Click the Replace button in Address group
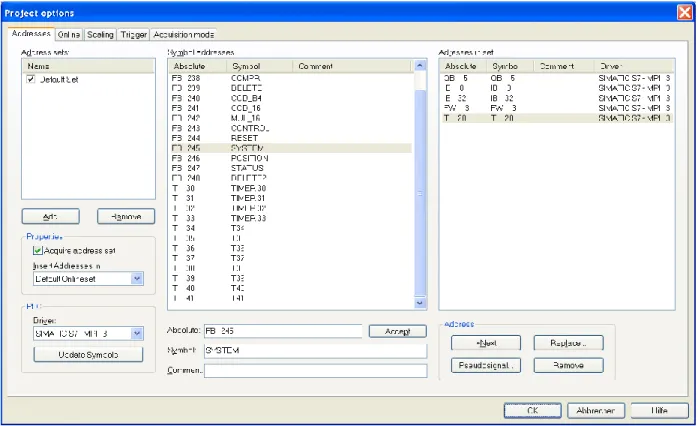 tap(568, 343)
